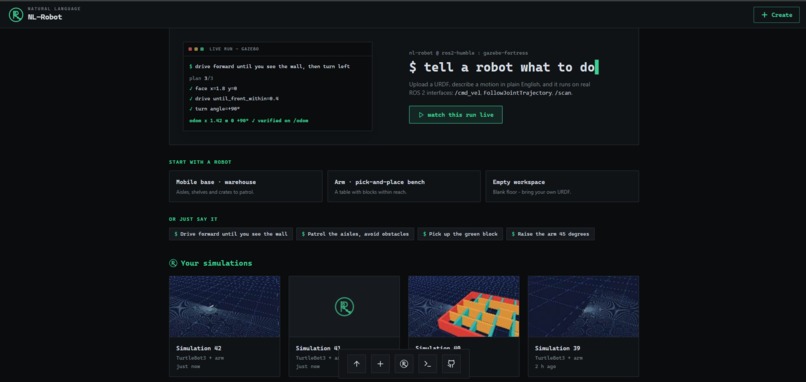Image resolution: width=806 pixels, height=382 pixels.
Task: Click 'Patrol the aisles, avoid obstacles' chip
Action: pyautogui.click(x=355, y=234)
